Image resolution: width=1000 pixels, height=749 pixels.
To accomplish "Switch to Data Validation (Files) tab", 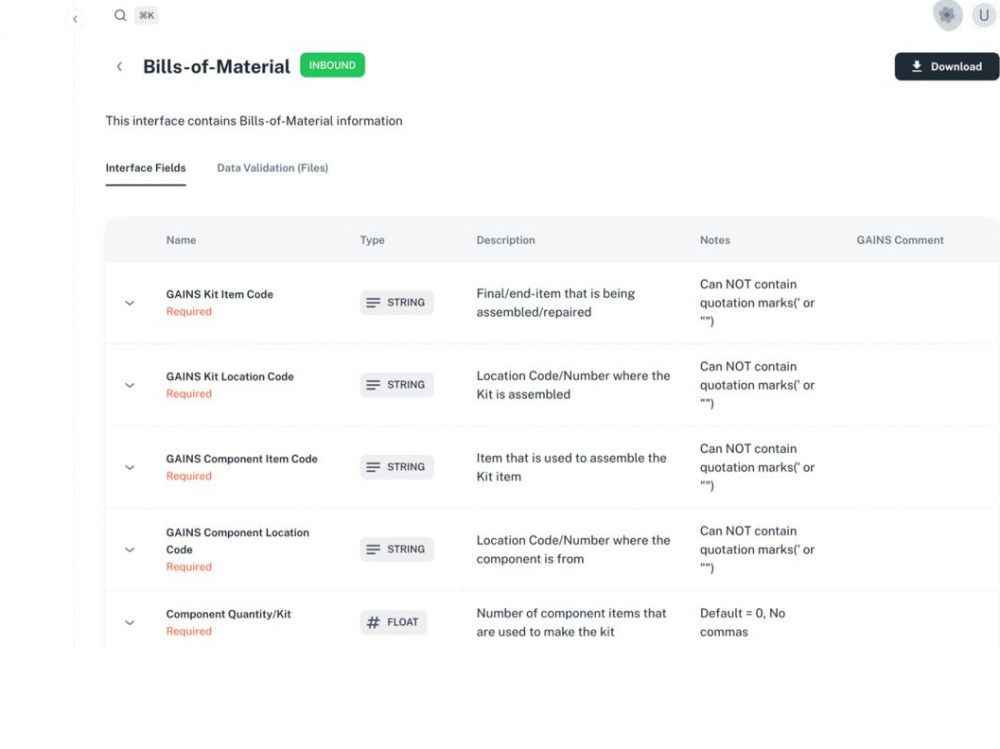I will click(272, 168).
